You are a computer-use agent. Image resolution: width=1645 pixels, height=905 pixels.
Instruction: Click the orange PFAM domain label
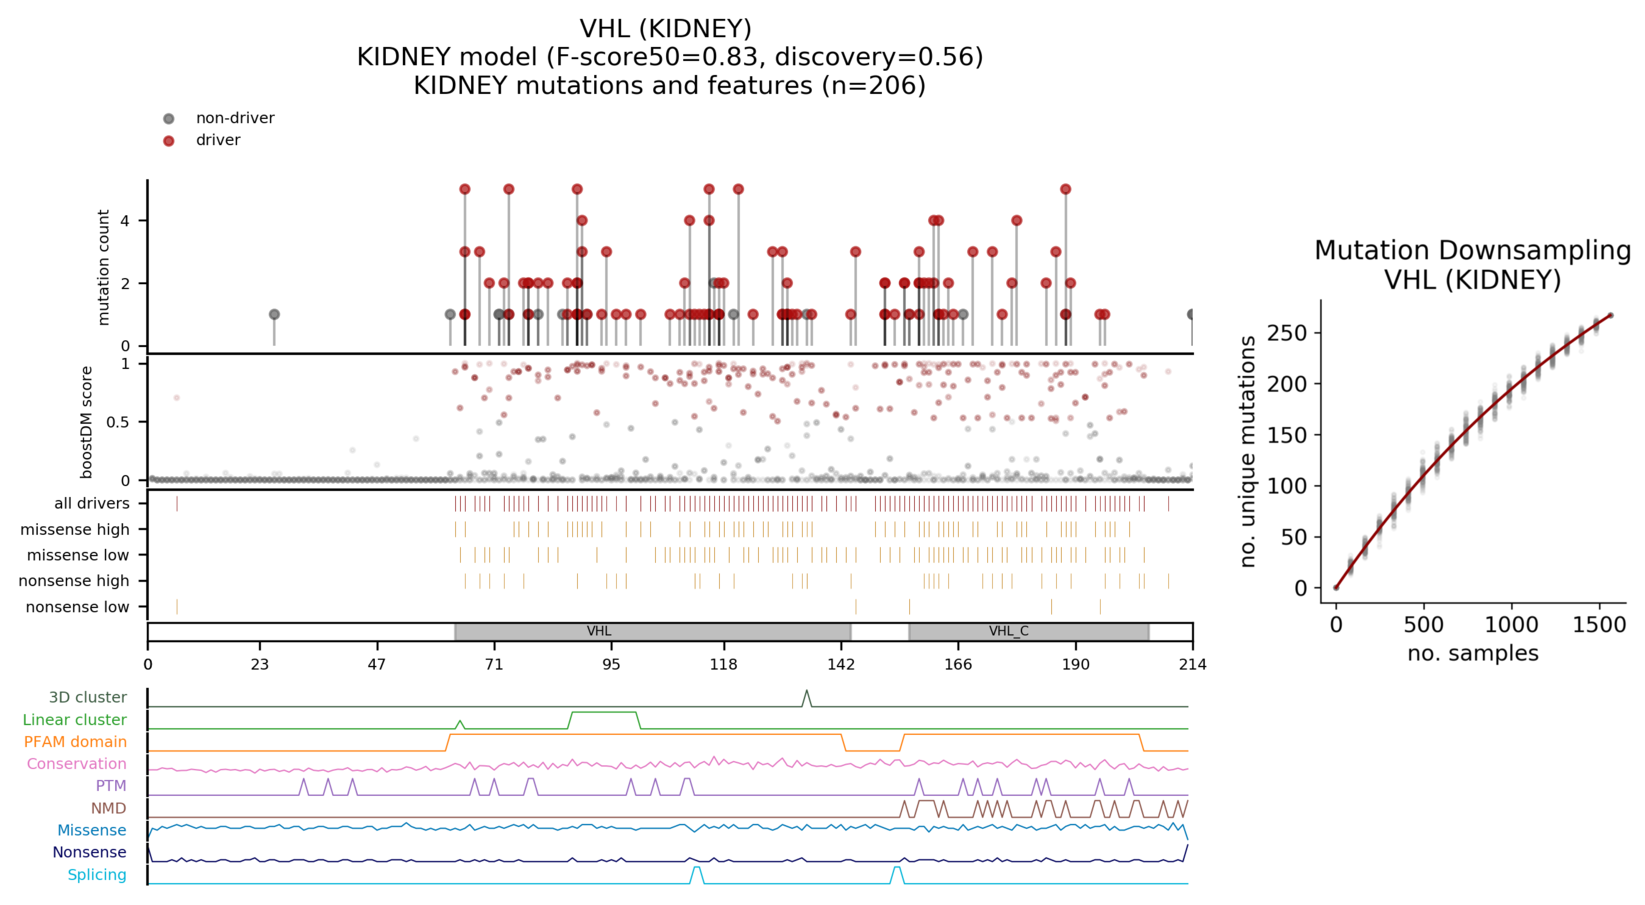click(x=76, y=742)
